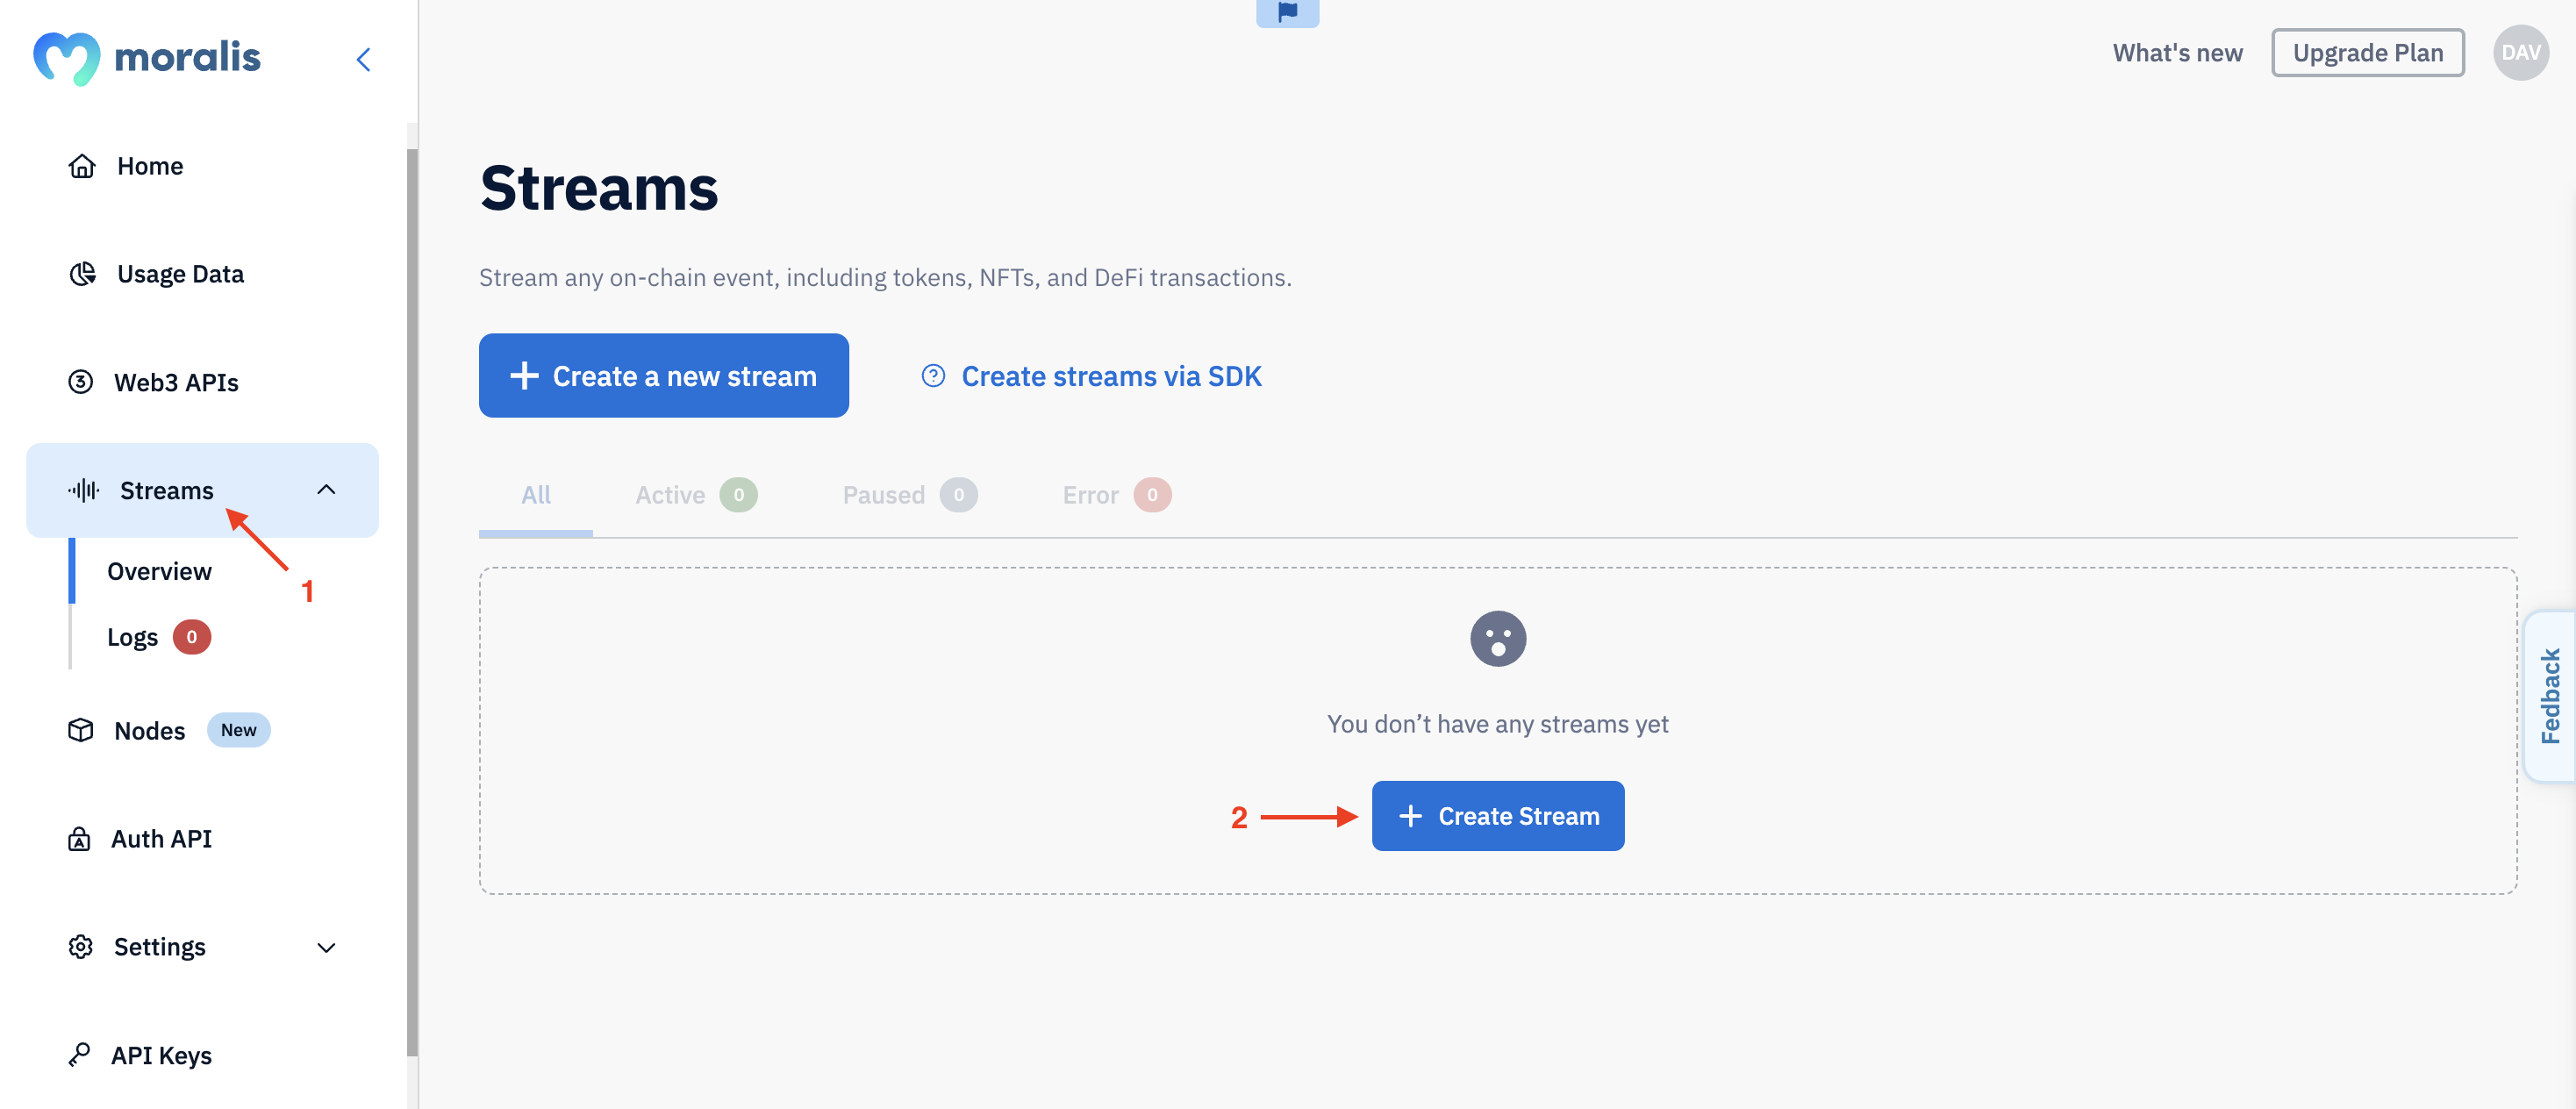This screenshot has height=1109, width=2576.
Task: Switch to the Error streams tab
Action: [x=1117, y=495]
